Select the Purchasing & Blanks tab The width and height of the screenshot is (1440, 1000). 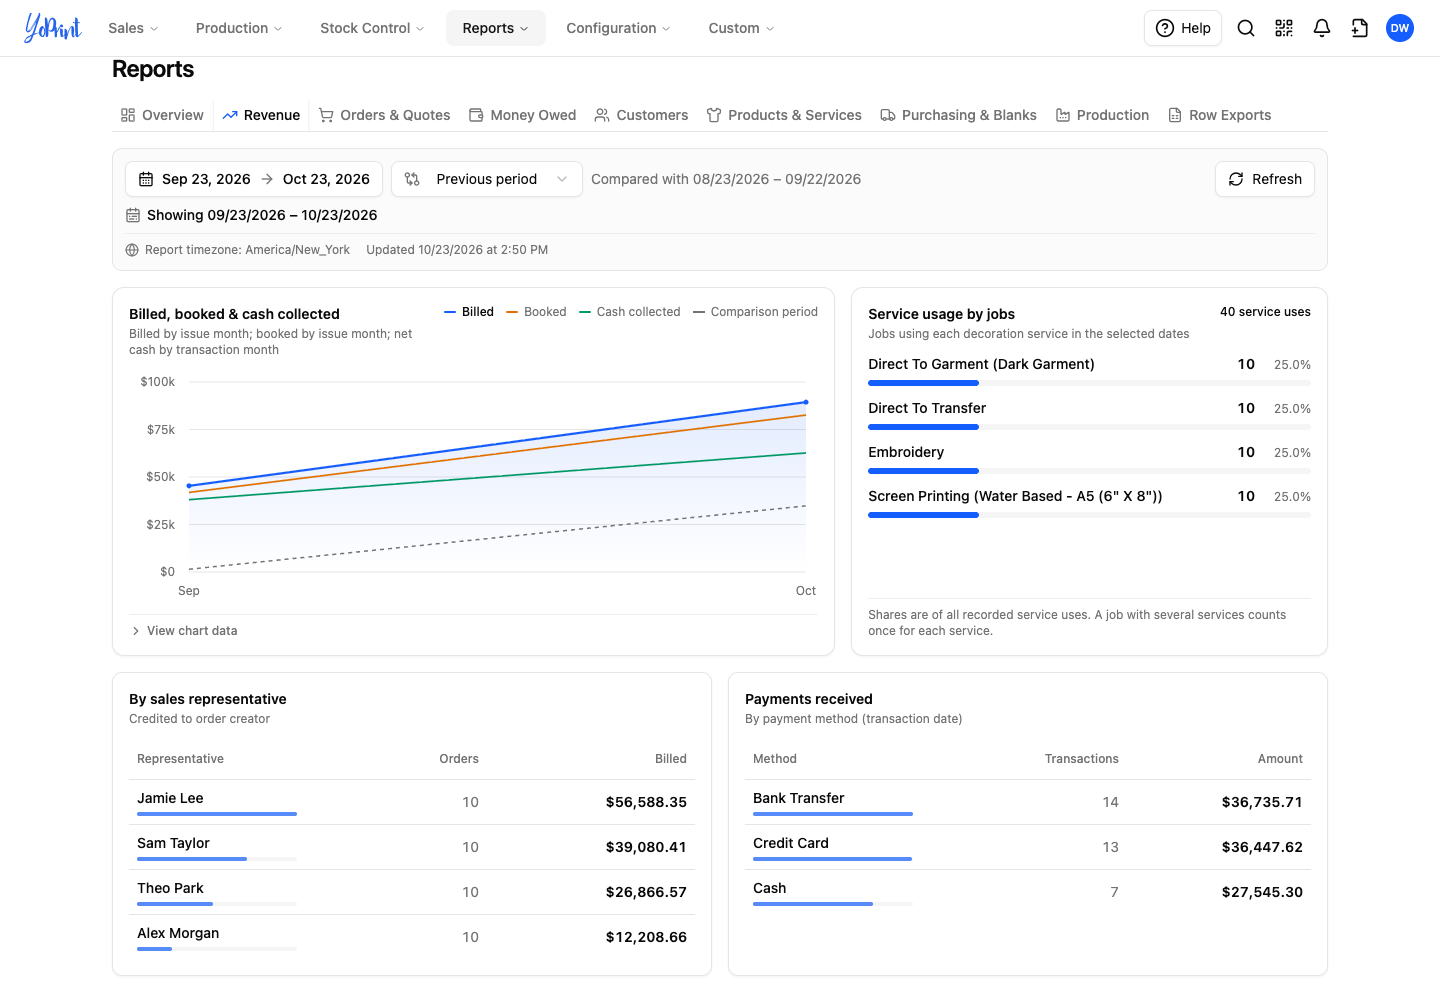[958, 115]
